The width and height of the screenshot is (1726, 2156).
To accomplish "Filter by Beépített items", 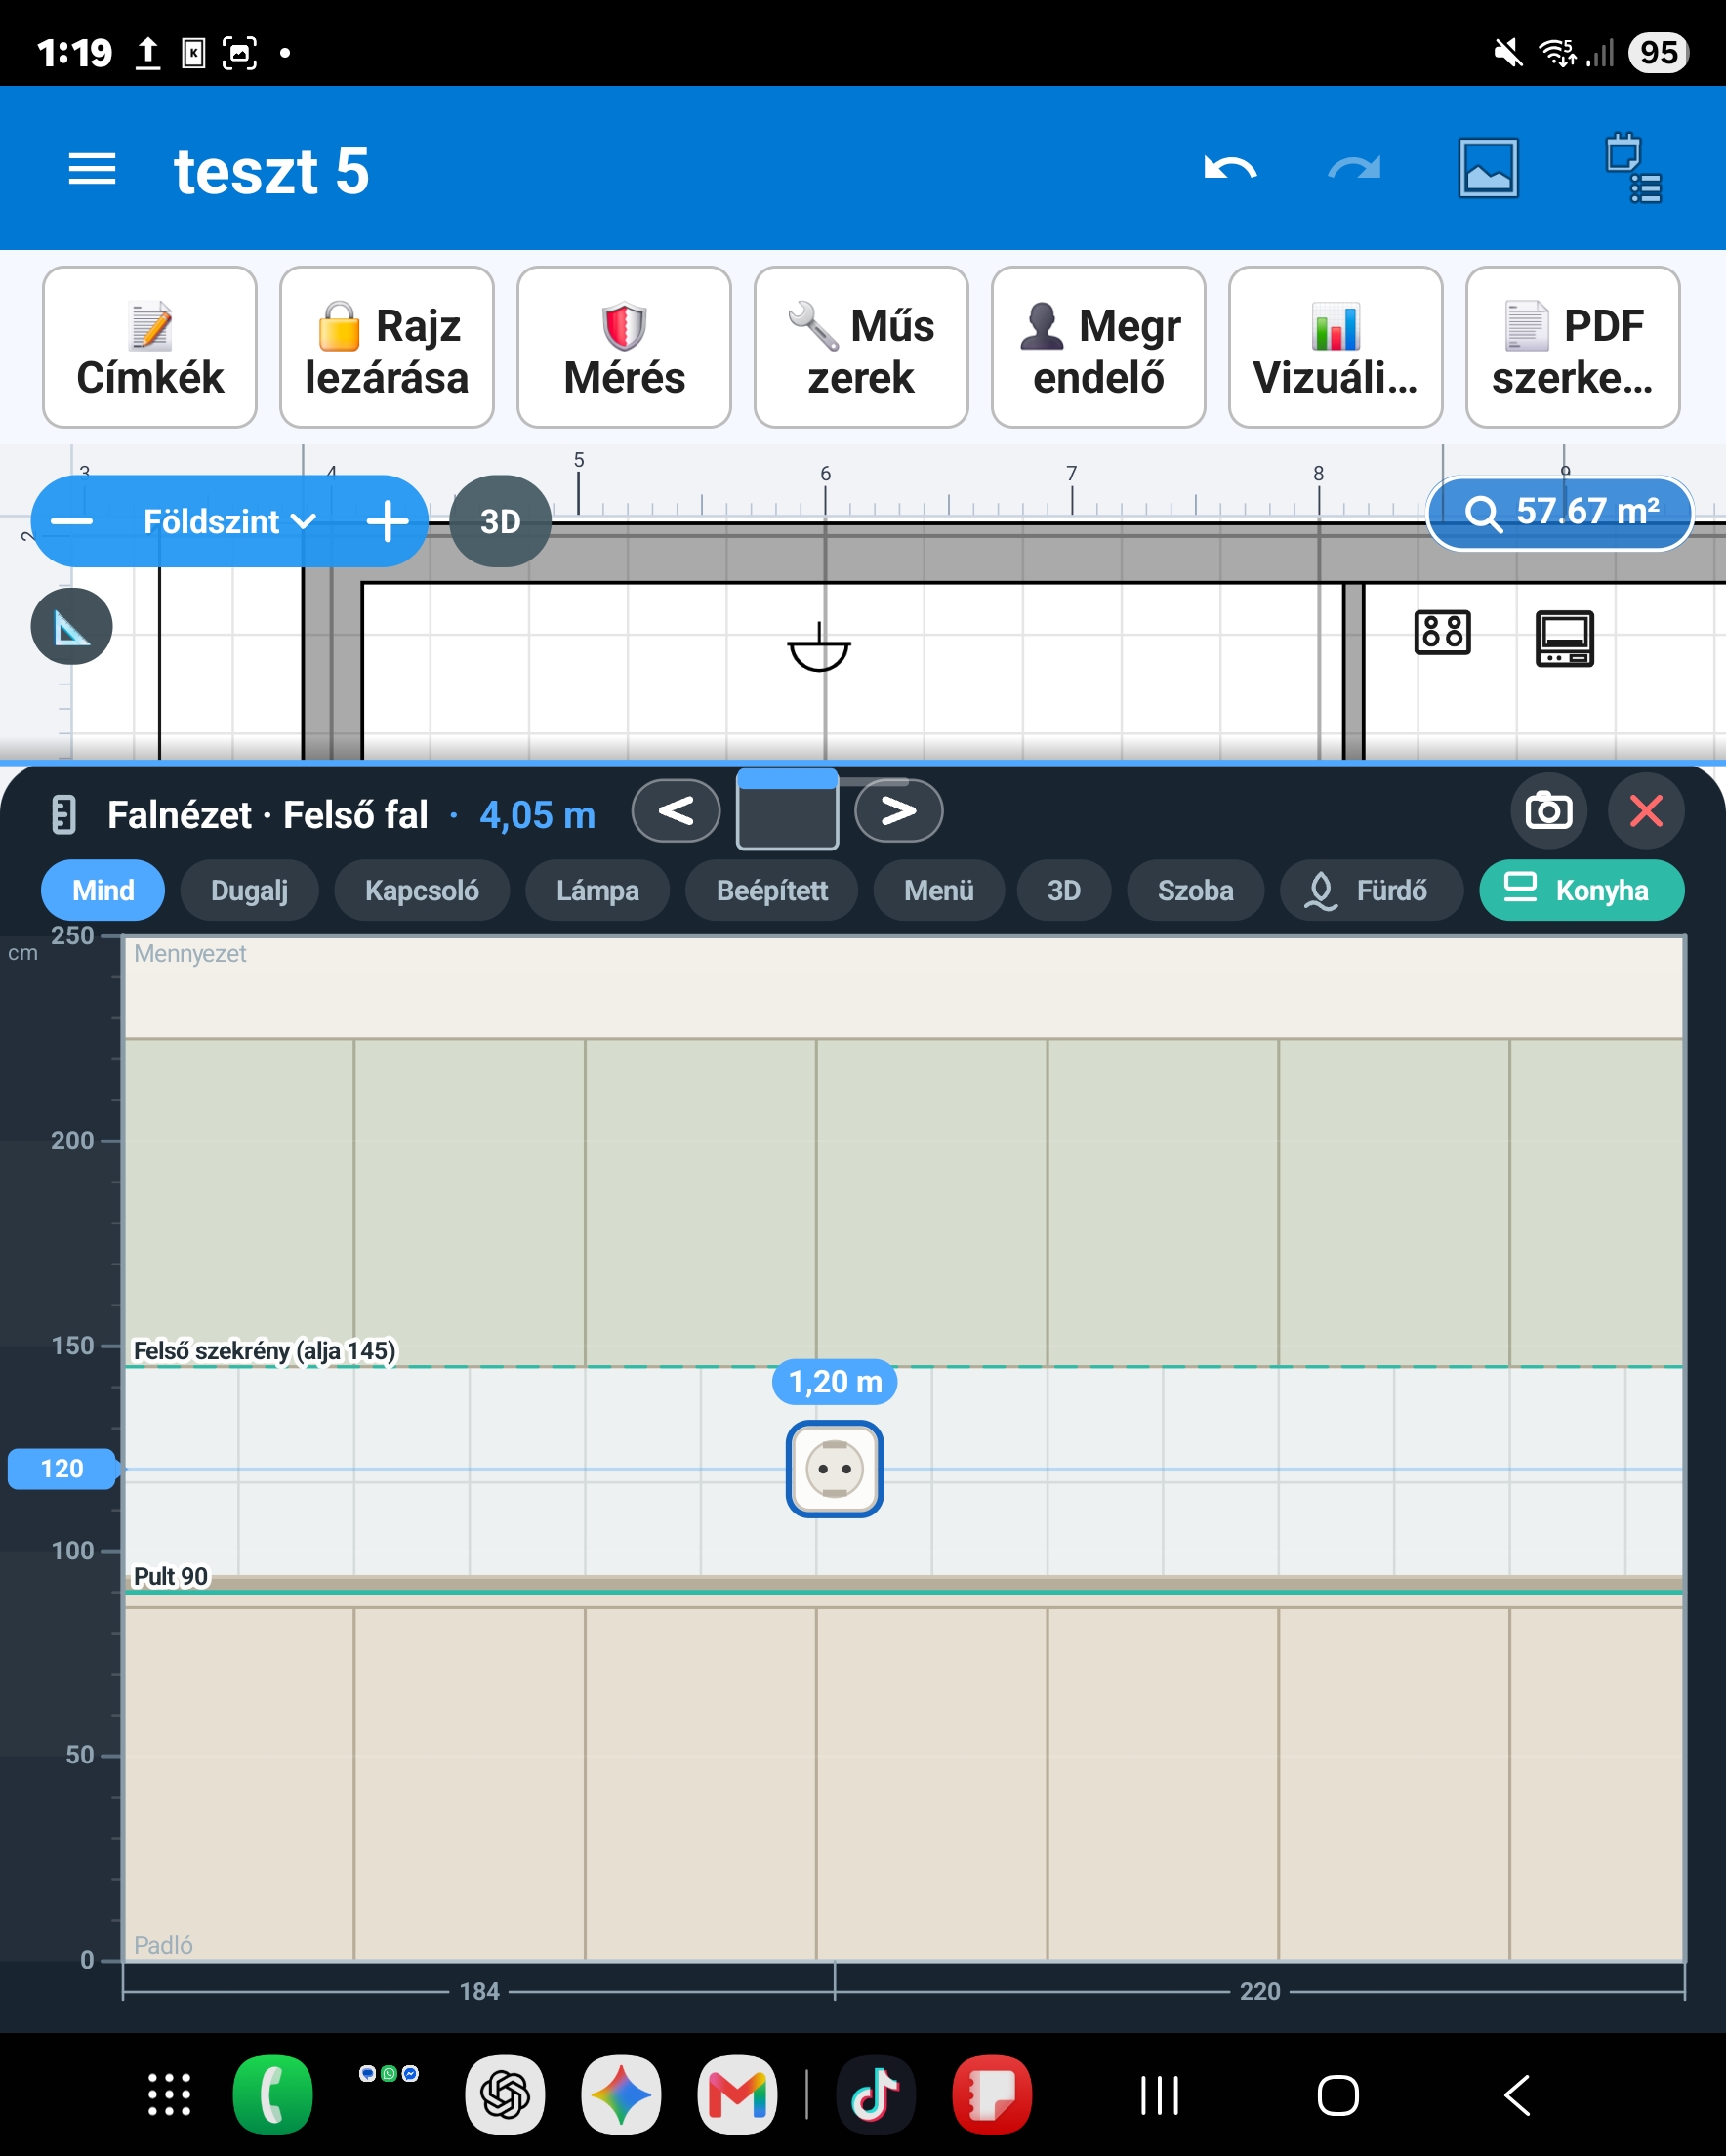I will pos(772,890).
